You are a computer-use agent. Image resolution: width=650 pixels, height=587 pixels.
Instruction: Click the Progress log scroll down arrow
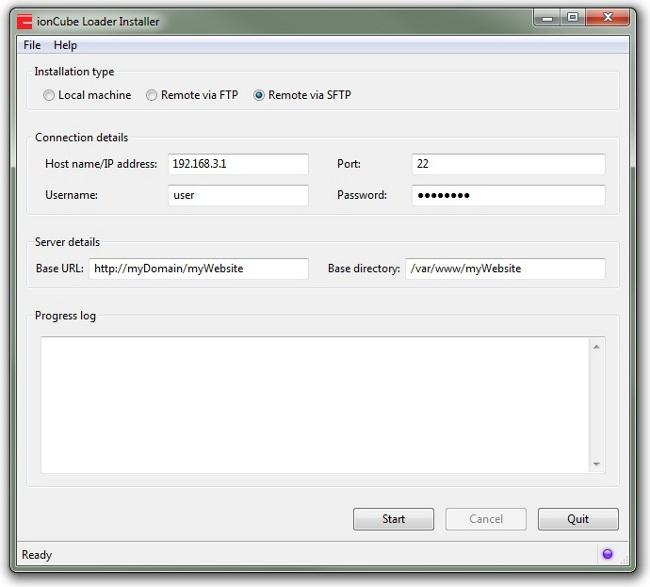(597, 464)
